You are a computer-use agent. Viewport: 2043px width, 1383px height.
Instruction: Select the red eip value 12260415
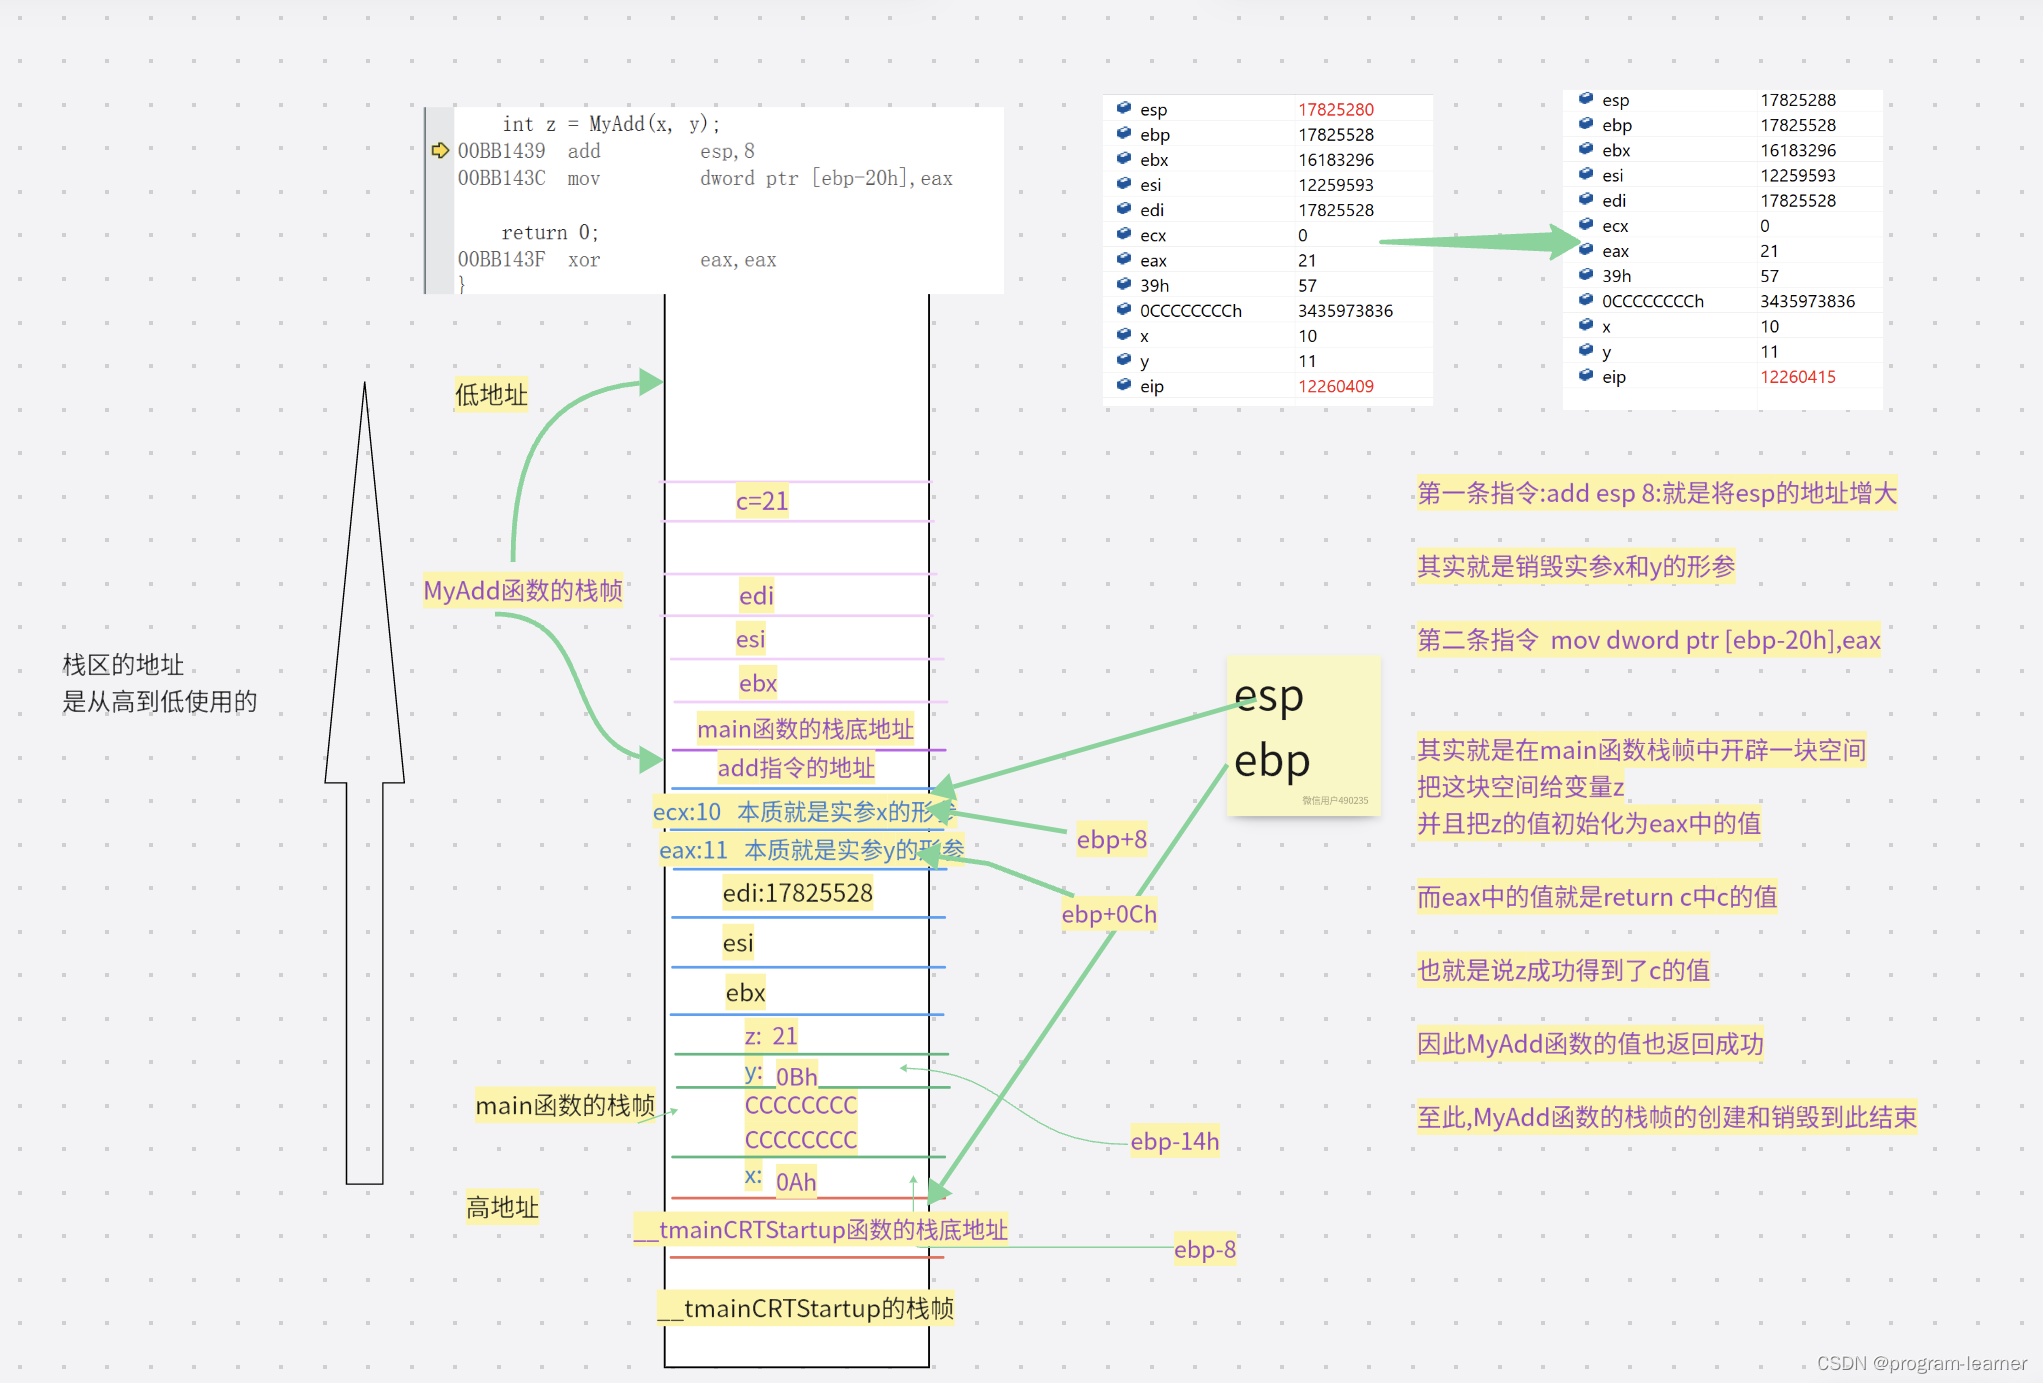[x=1798, y=377]
